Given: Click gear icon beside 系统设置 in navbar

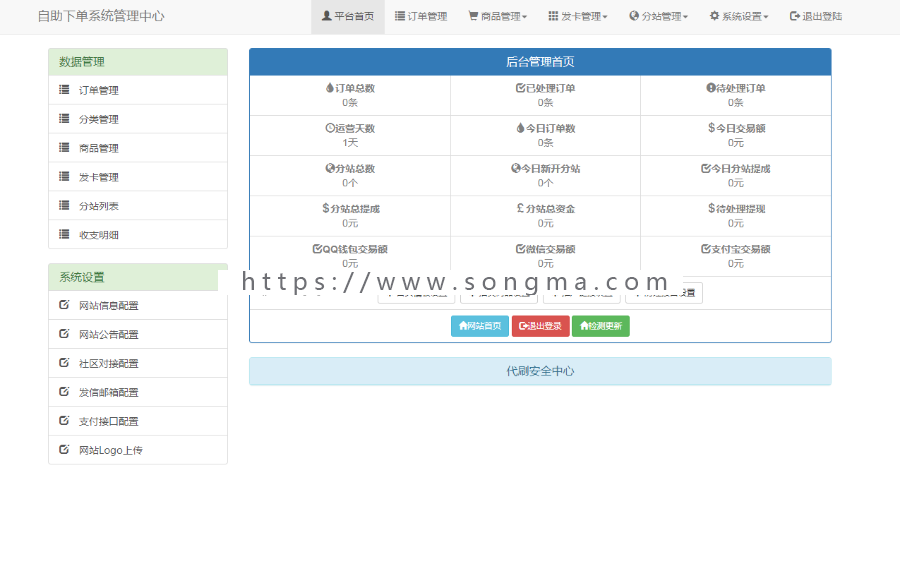Looking at the screenshot, I should [x=714, y=16].
